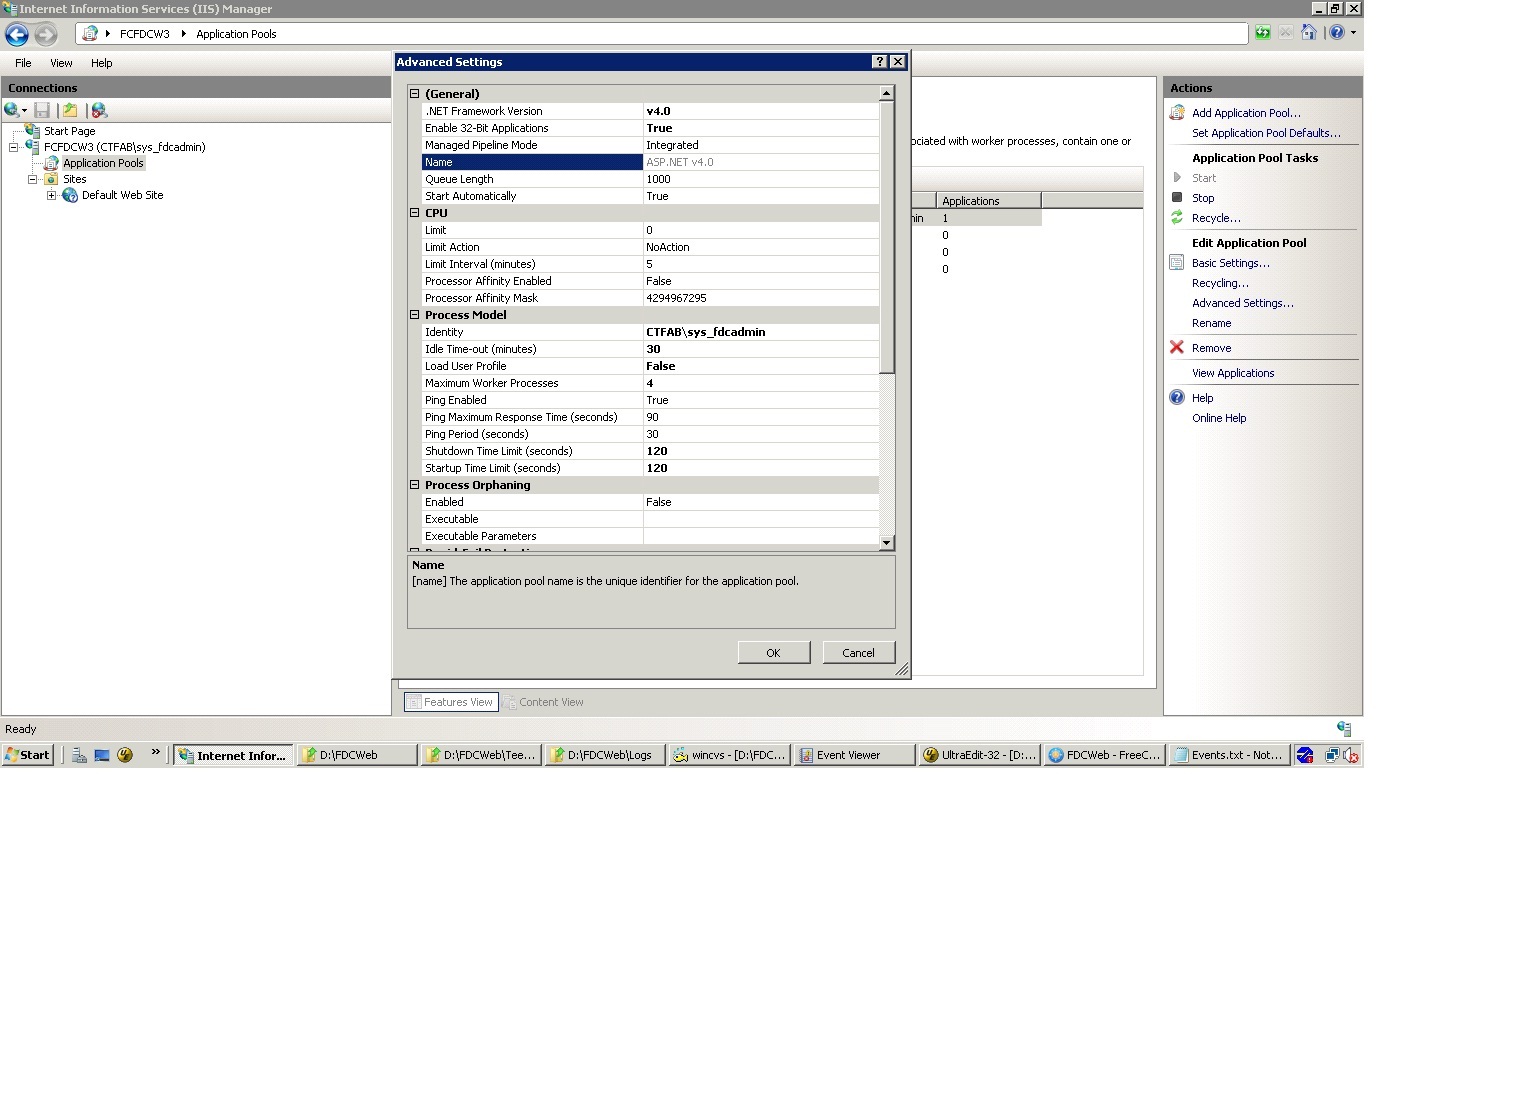Click the Help question icon in Actions
Image resolution: width=1540 pixels, height=1104 pixels.
coord(1177,398)
